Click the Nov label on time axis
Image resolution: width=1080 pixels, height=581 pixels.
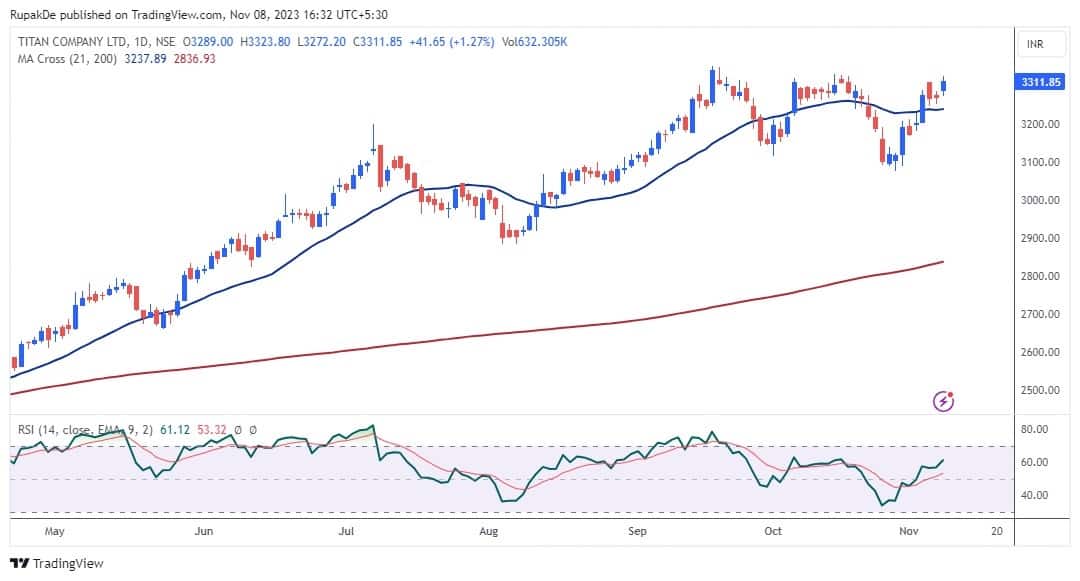[x=909, y=531]
